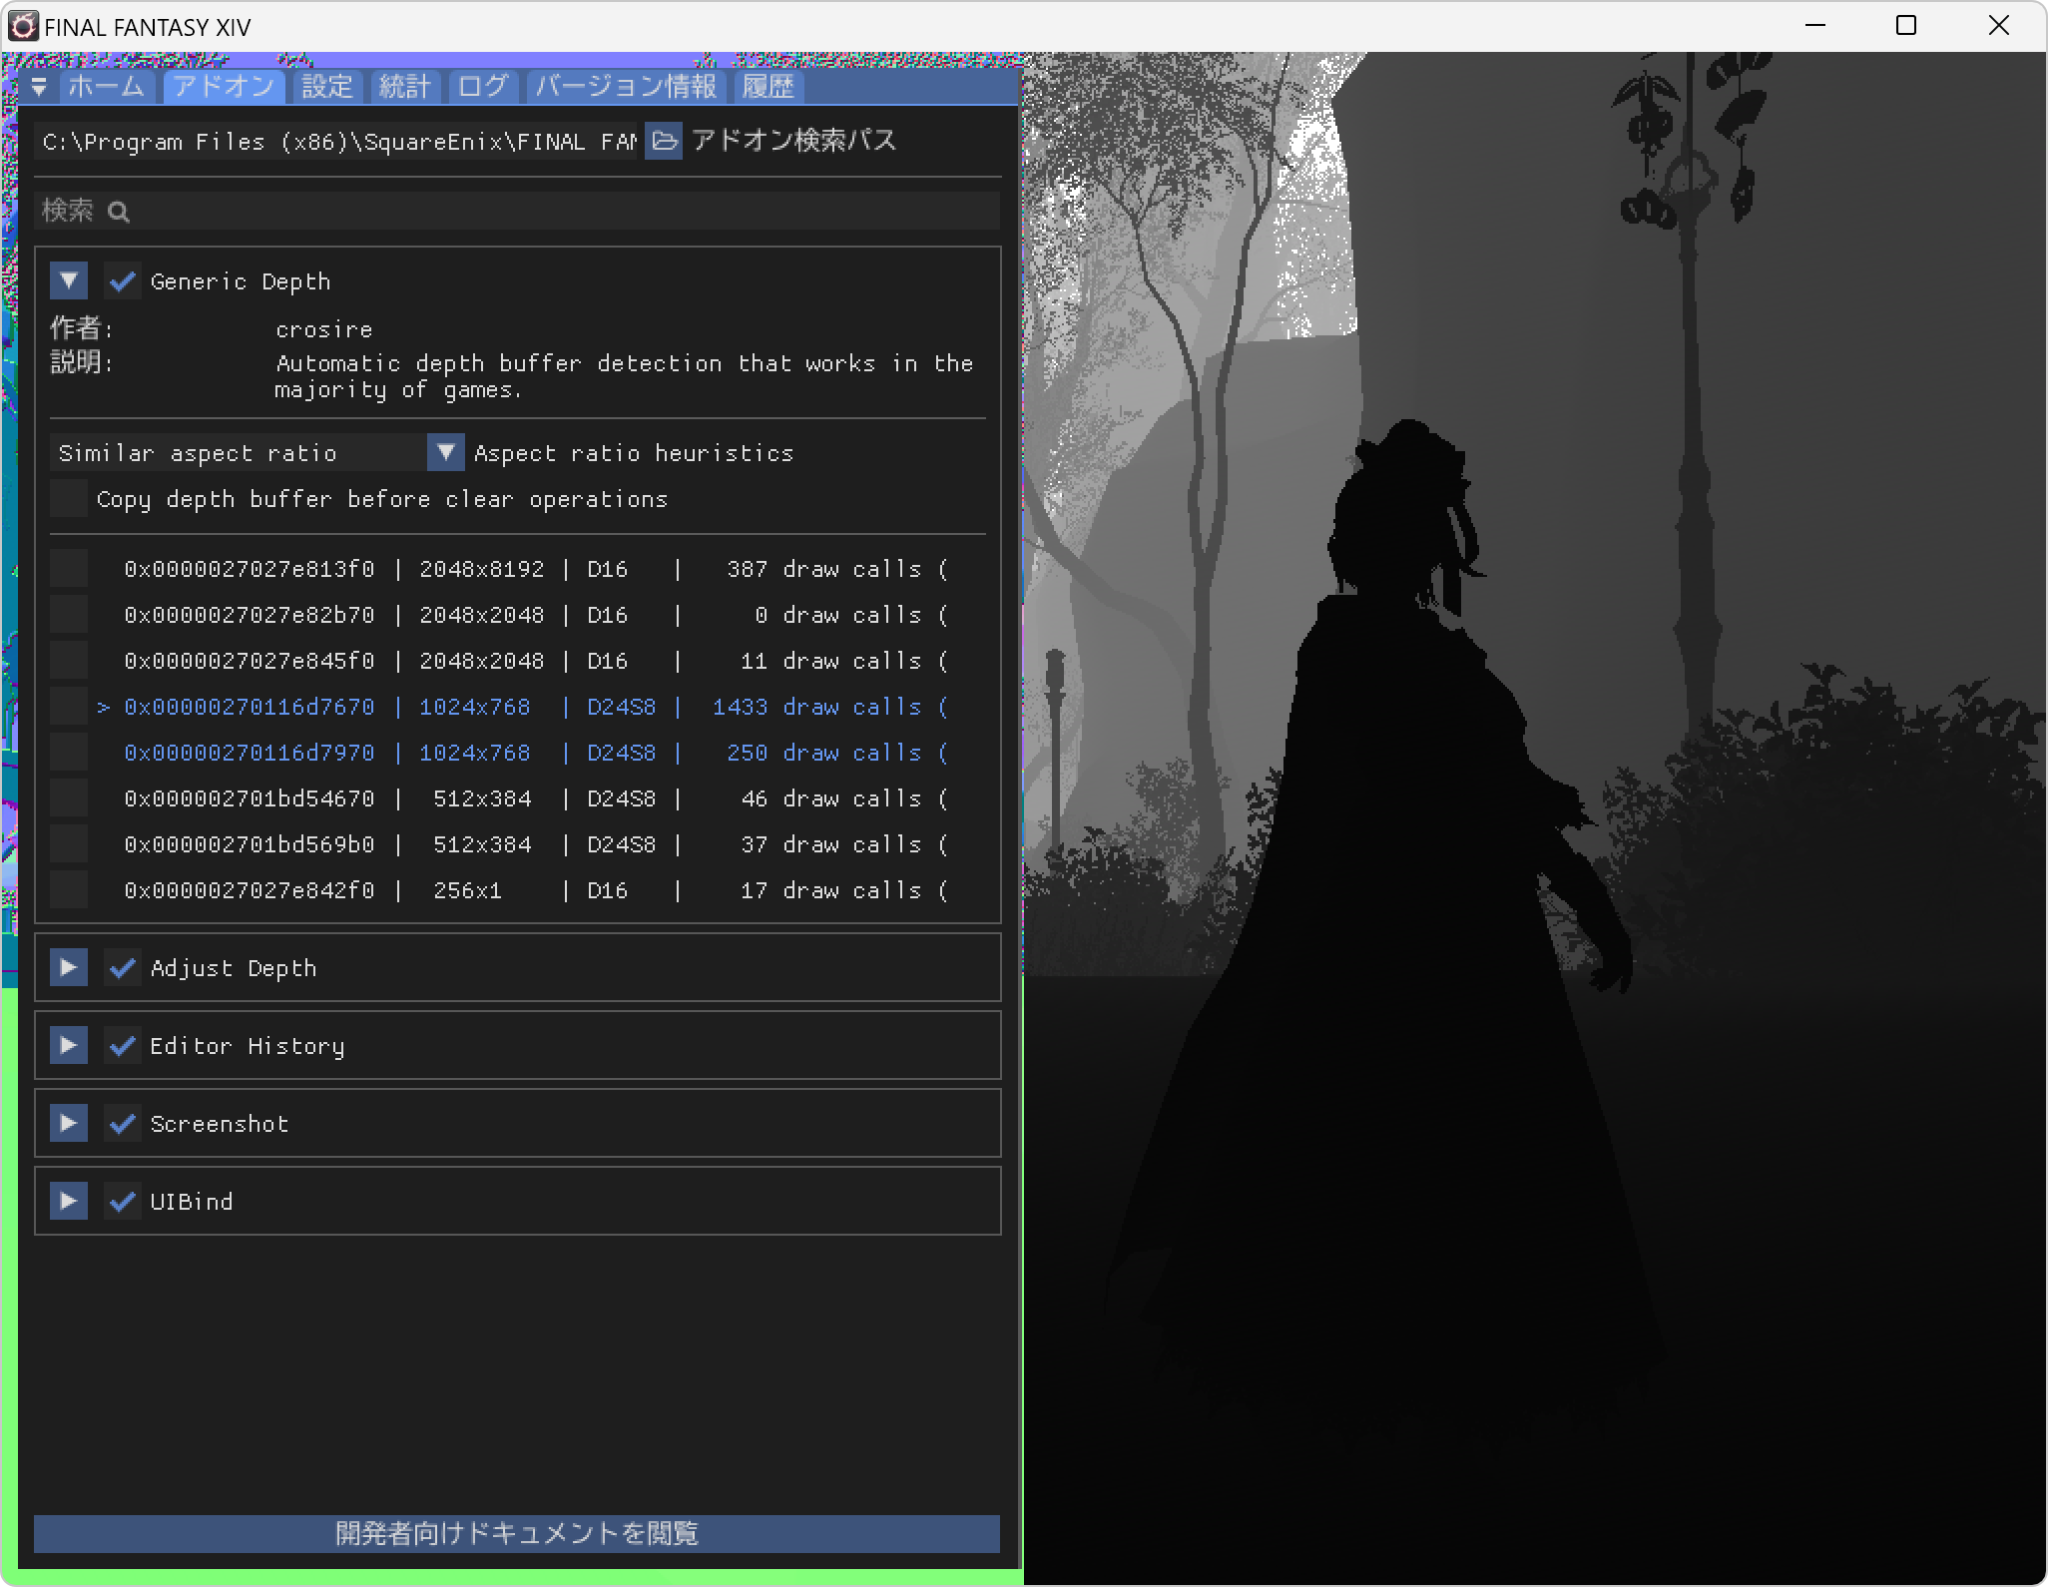Switch to the 設定 tab
This screenshot has height=1587, width=2048.
[326, 86]
